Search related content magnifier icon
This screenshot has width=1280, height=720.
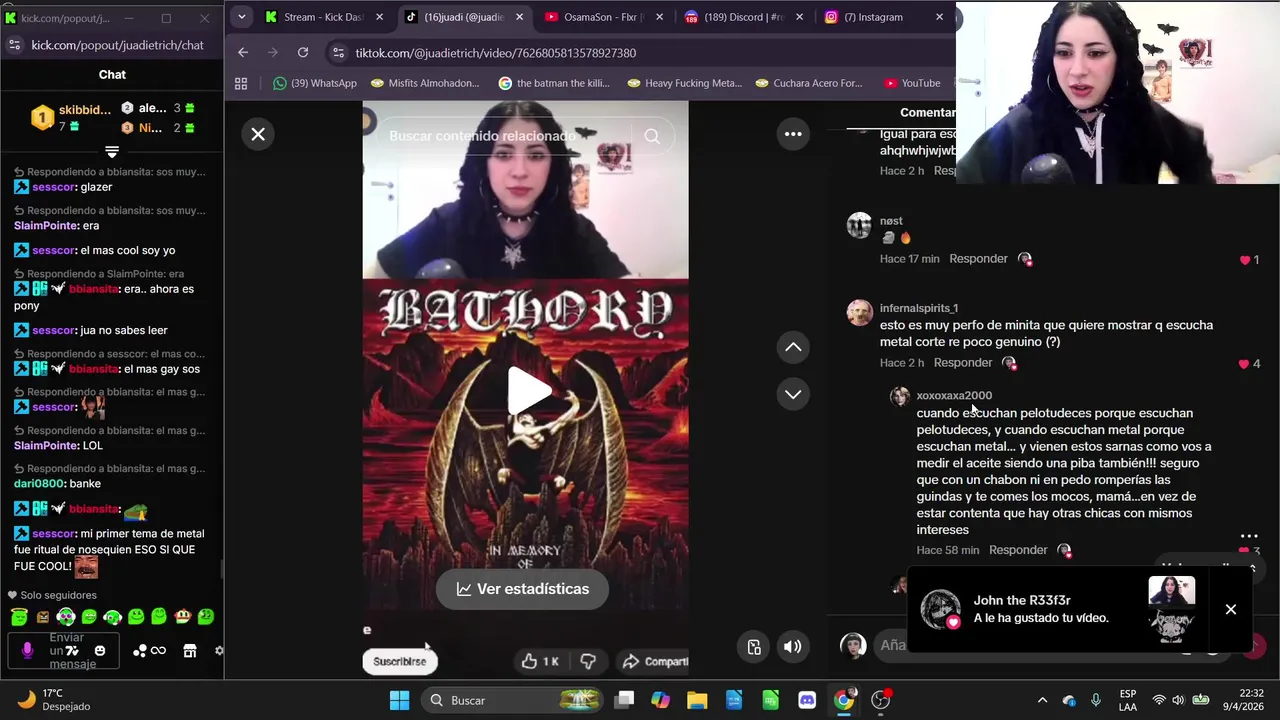pos(652,136)
